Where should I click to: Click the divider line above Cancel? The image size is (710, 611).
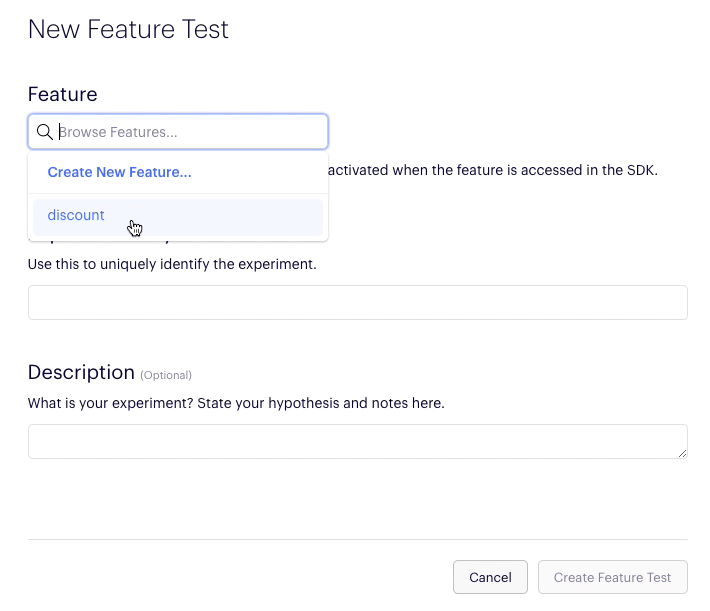(357, 540)
